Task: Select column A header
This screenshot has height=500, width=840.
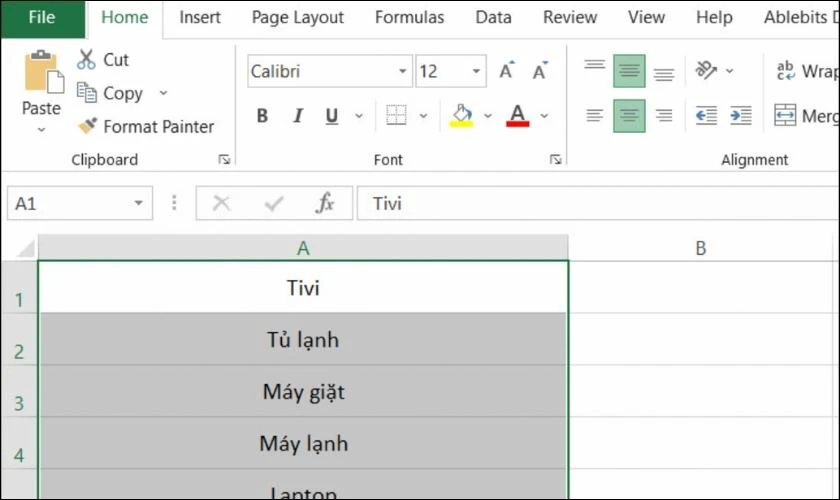Action: (x=303, y=248)
